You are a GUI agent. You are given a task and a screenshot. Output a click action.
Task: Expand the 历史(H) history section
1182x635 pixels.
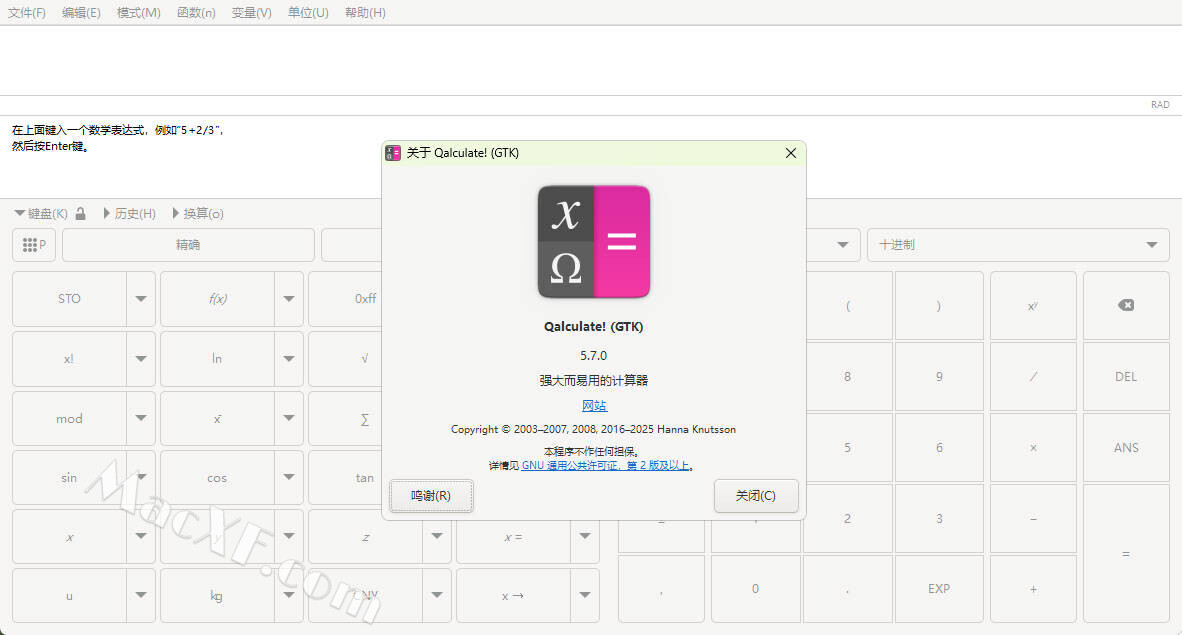(x=130, y=213)
